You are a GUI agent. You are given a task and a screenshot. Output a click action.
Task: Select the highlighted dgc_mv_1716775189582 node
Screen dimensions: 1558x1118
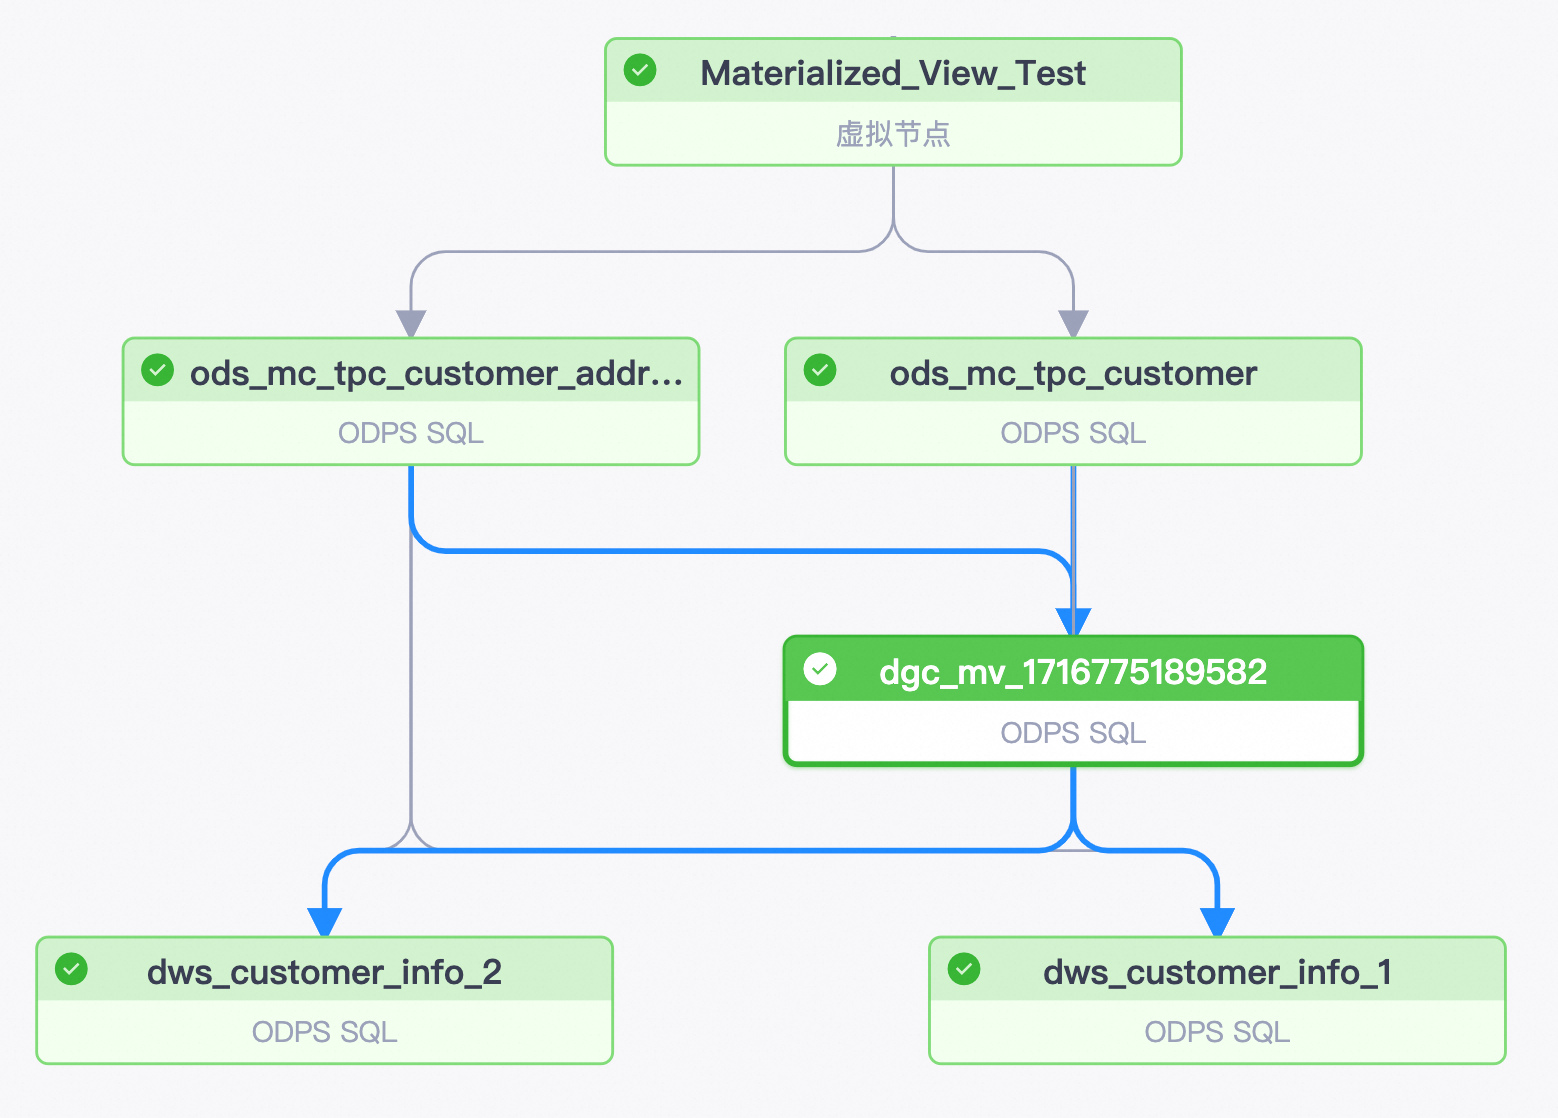pos(1073,701)
